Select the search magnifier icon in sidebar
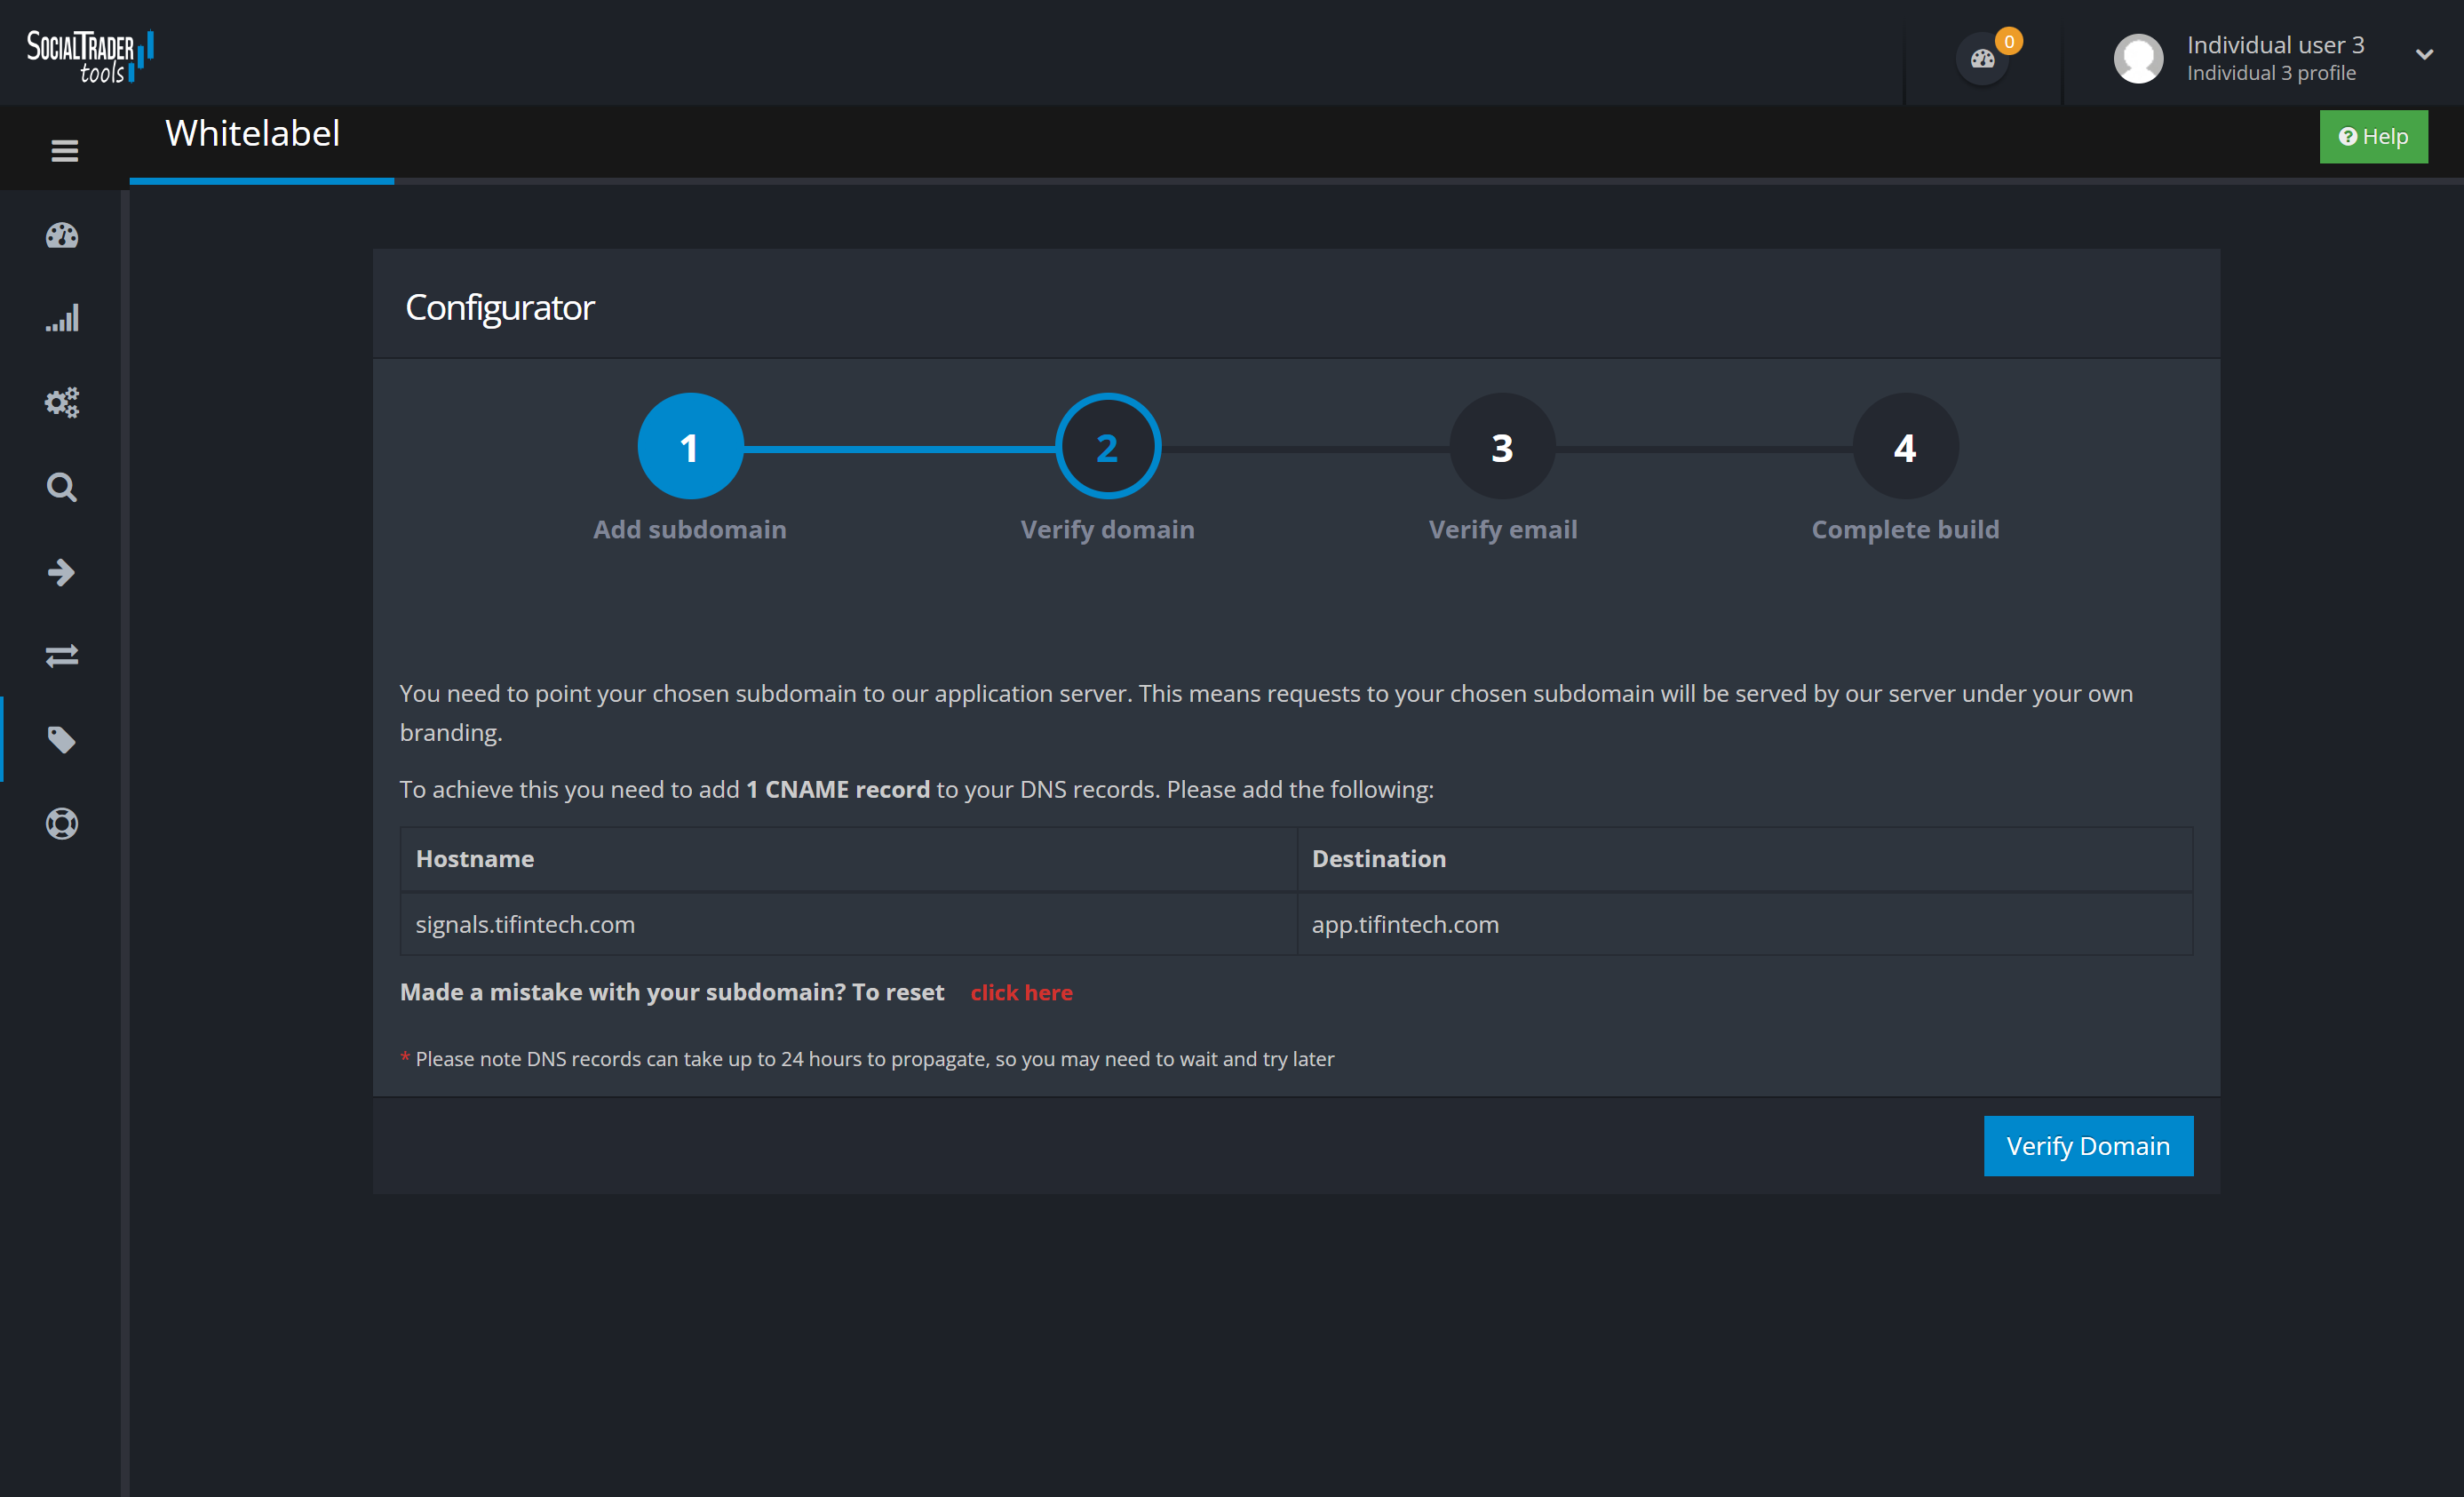2464x1497 pixels. [62, 487]
